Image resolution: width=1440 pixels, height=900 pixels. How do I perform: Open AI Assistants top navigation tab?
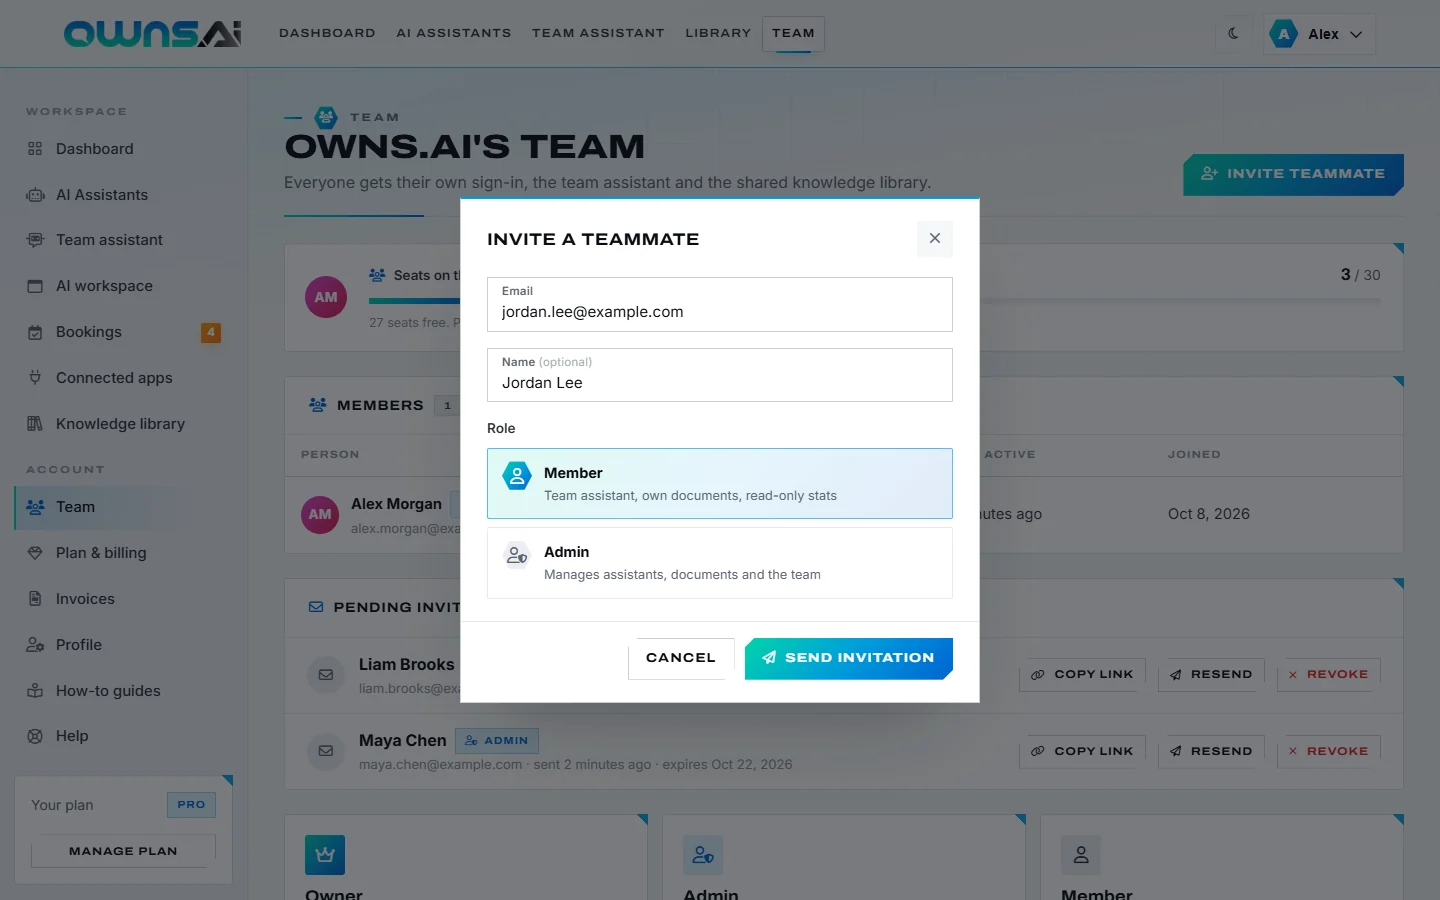[453, 33]
